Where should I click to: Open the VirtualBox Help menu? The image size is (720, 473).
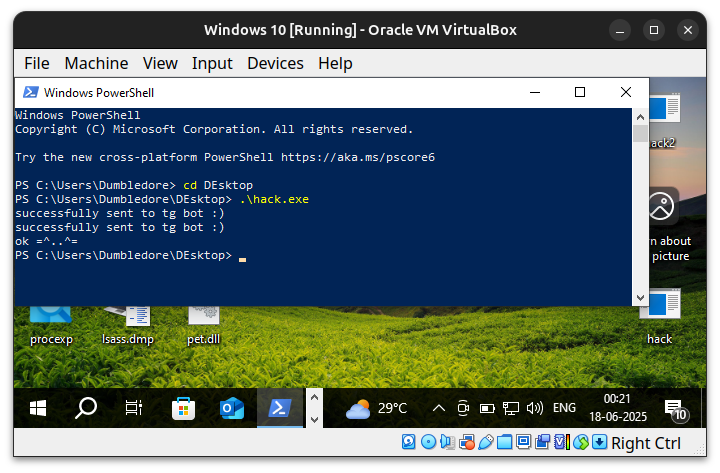point(335,63)
